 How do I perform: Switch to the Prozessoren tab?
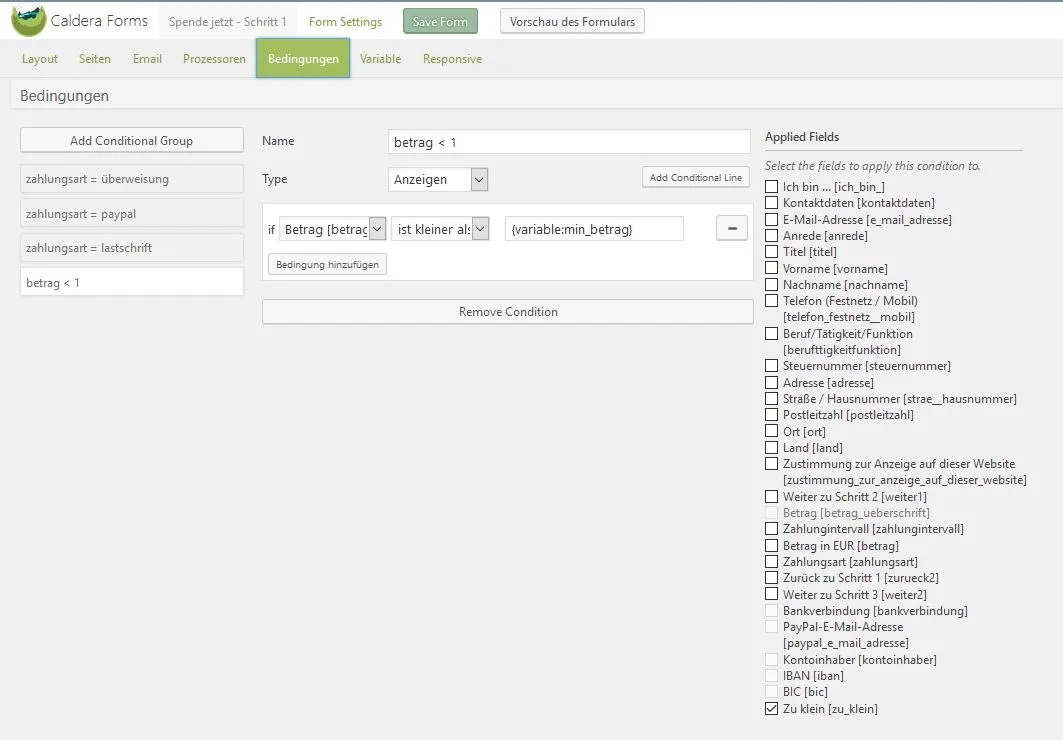tap(214, 59)
